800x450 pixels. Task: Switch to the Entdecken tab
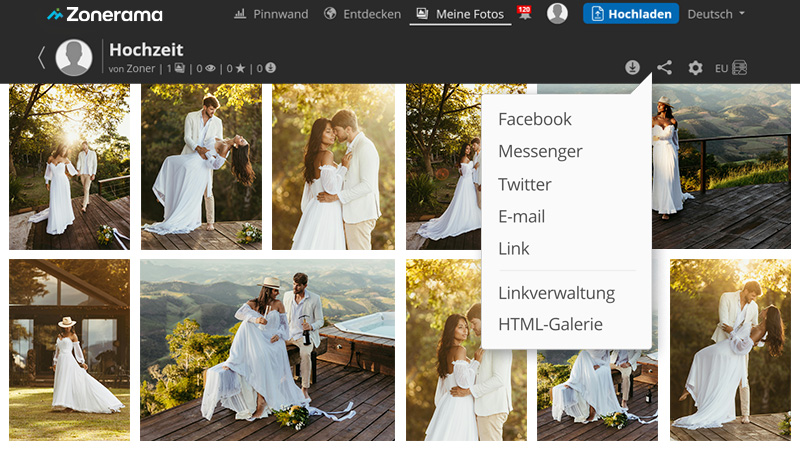pyautogui.click(x=363, y=14)
